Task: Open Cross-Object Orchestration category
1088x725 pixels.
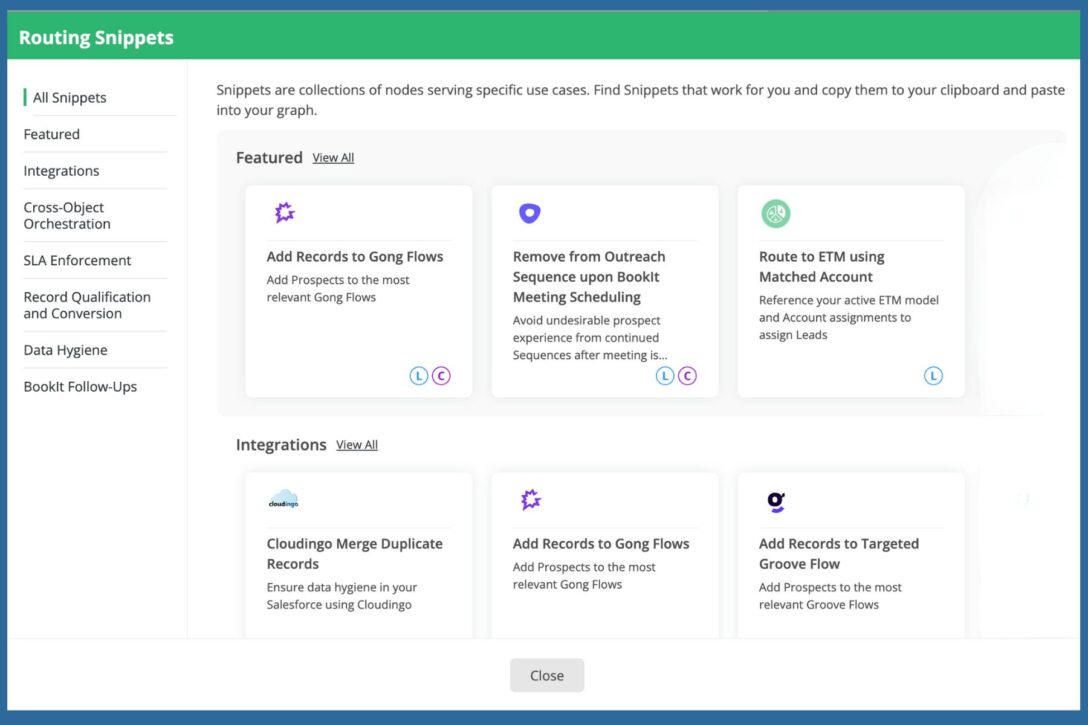Action: tap(67, 216)
